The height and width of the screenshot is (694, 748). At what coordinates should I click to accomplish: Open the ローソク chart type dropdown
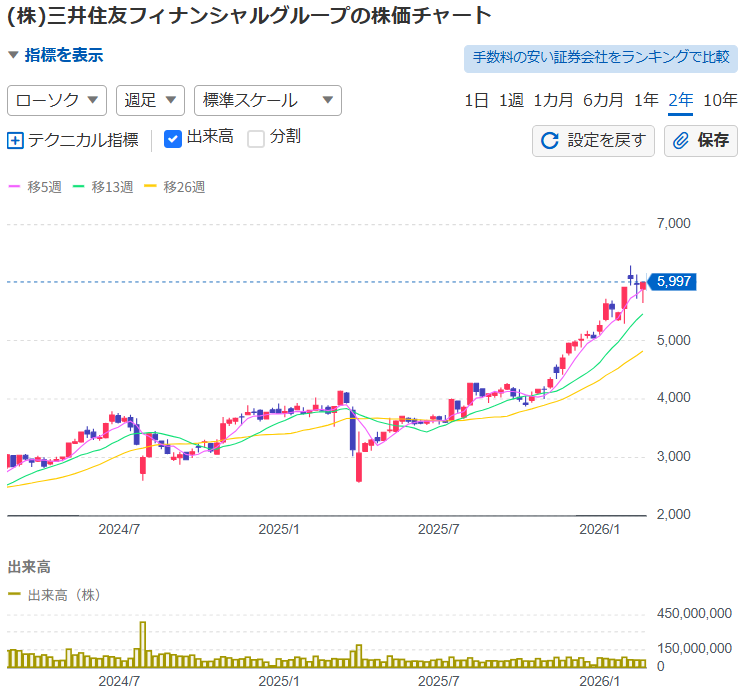coord(57,100)
